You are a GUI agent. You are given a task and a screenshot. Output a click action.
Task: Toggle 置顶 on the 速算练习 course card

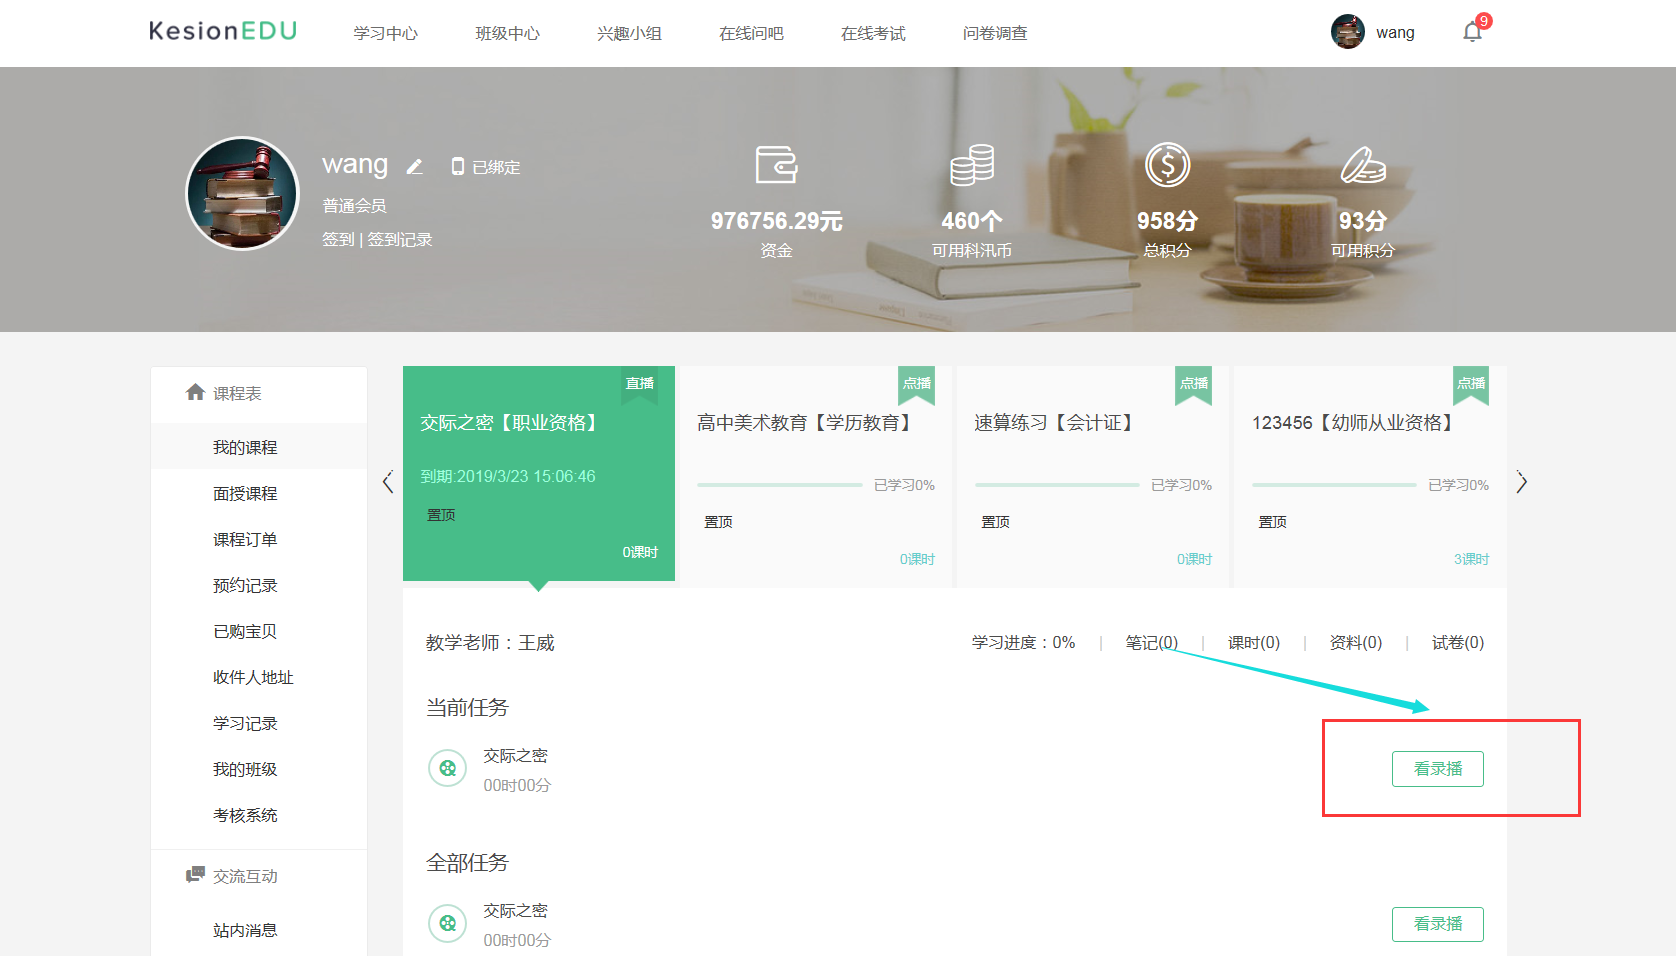(995, 521)
